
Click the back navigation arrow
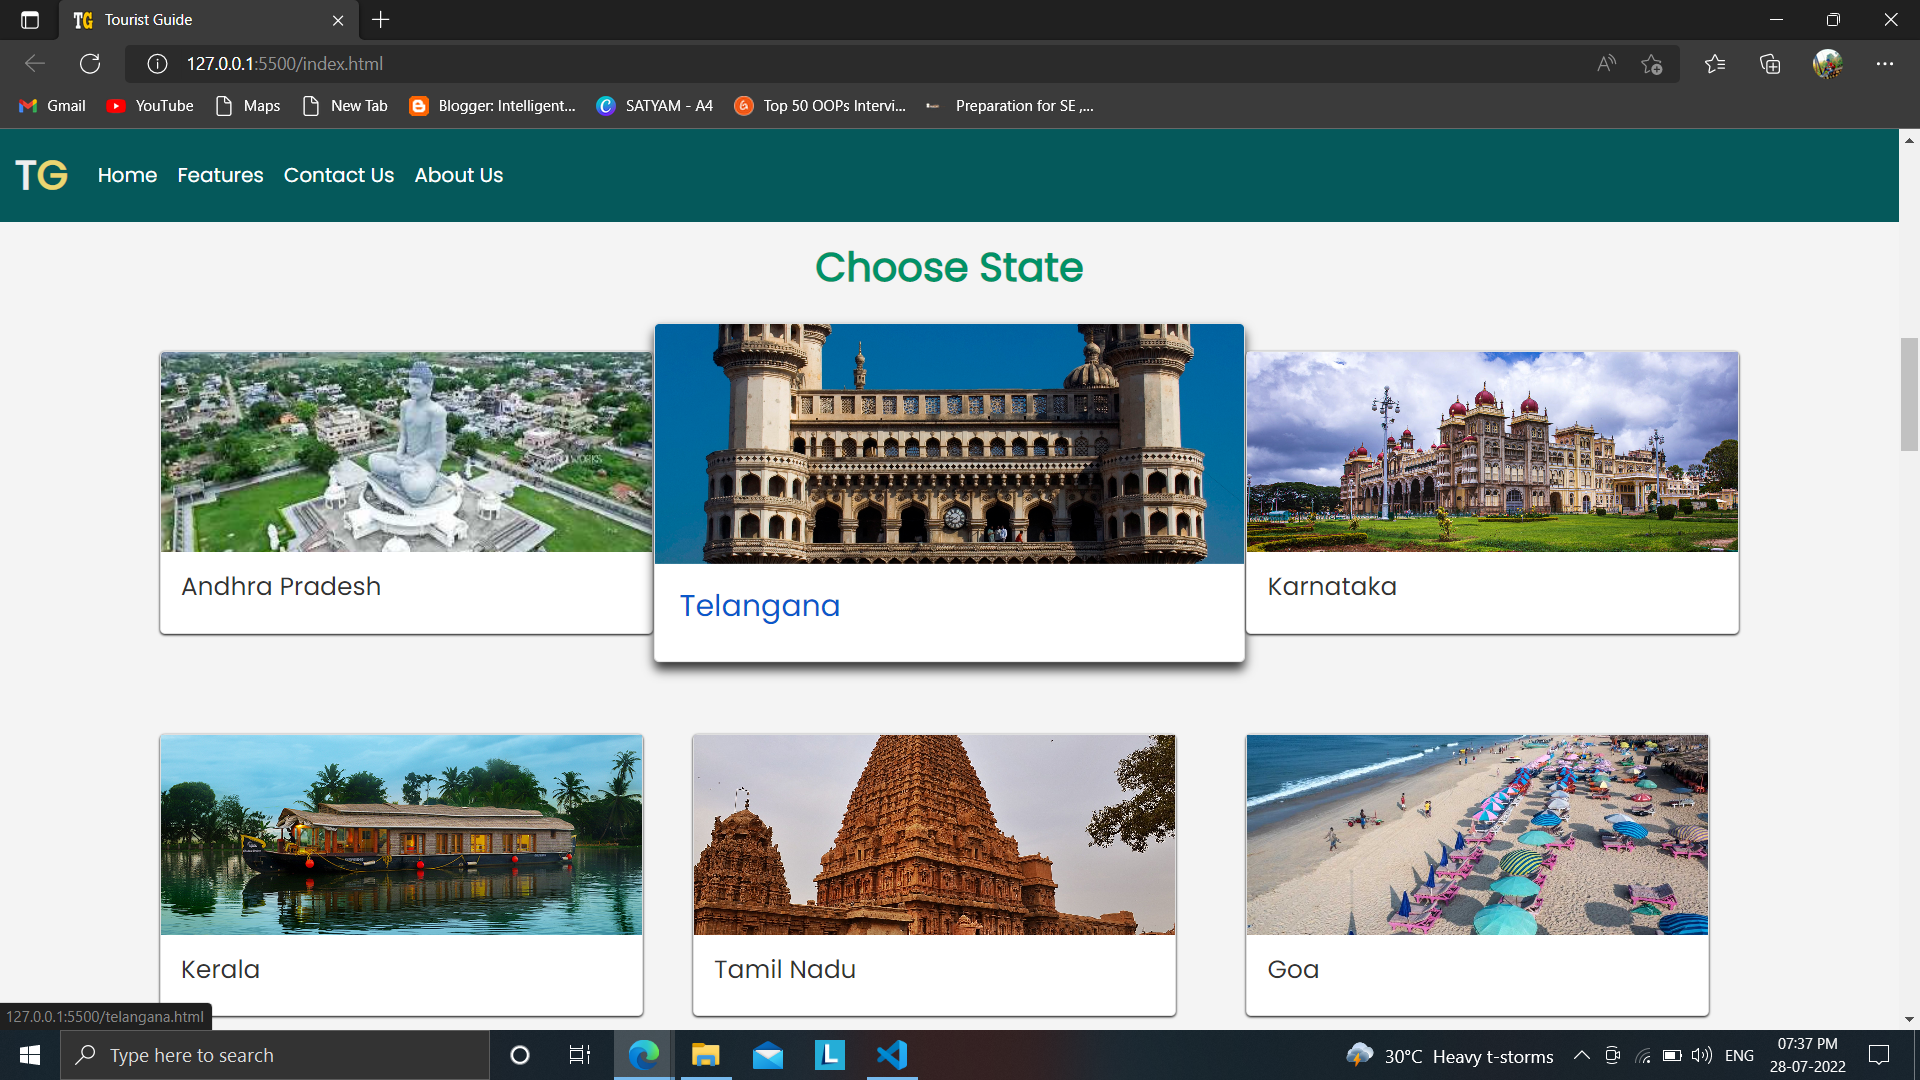(x=34, y=63)
